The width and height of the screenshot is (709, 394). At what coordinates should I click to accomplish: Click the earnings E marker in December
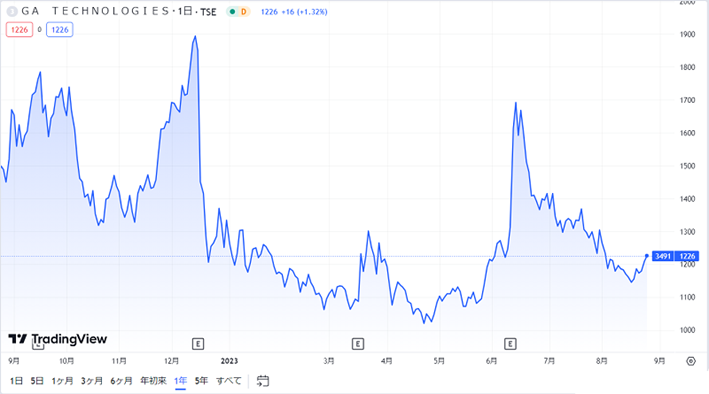pyautogui.click(x=198, y=344)
